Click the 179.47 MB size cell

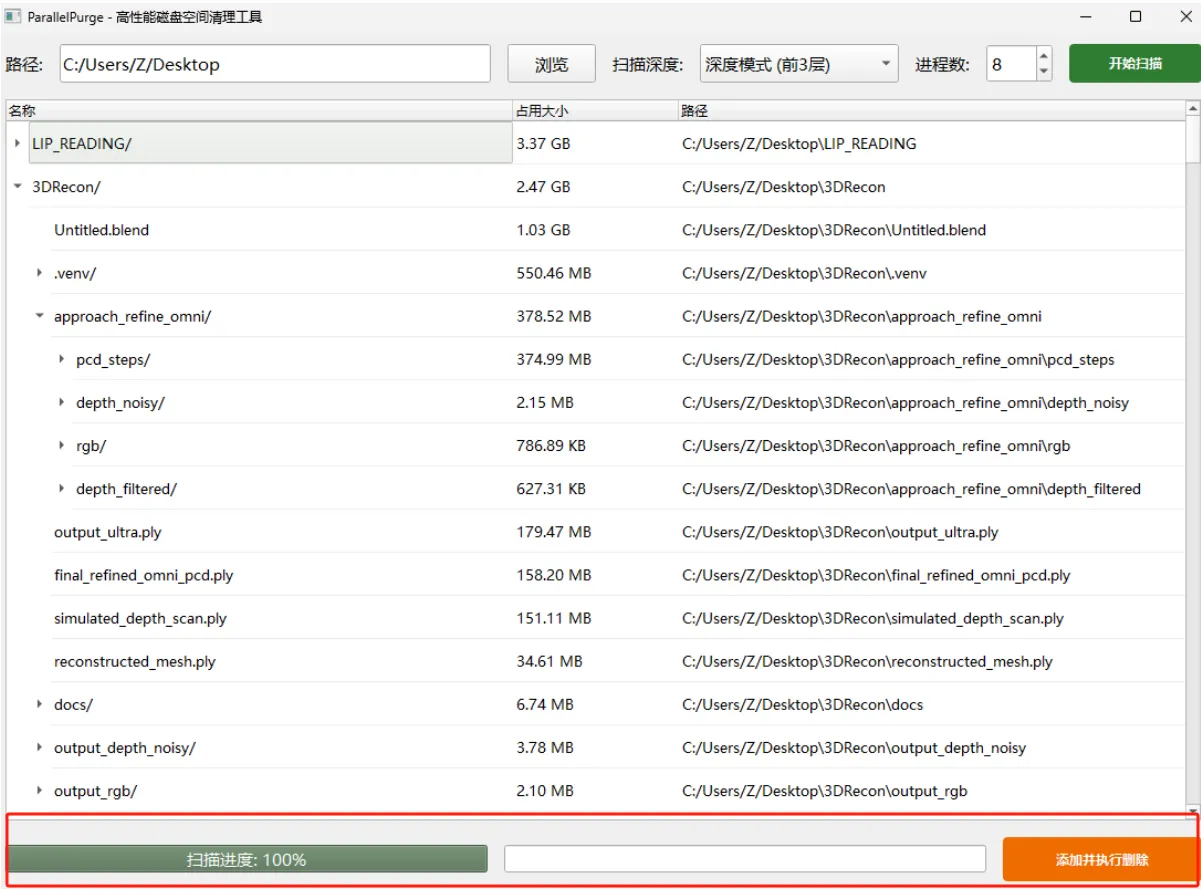(554, 532)
